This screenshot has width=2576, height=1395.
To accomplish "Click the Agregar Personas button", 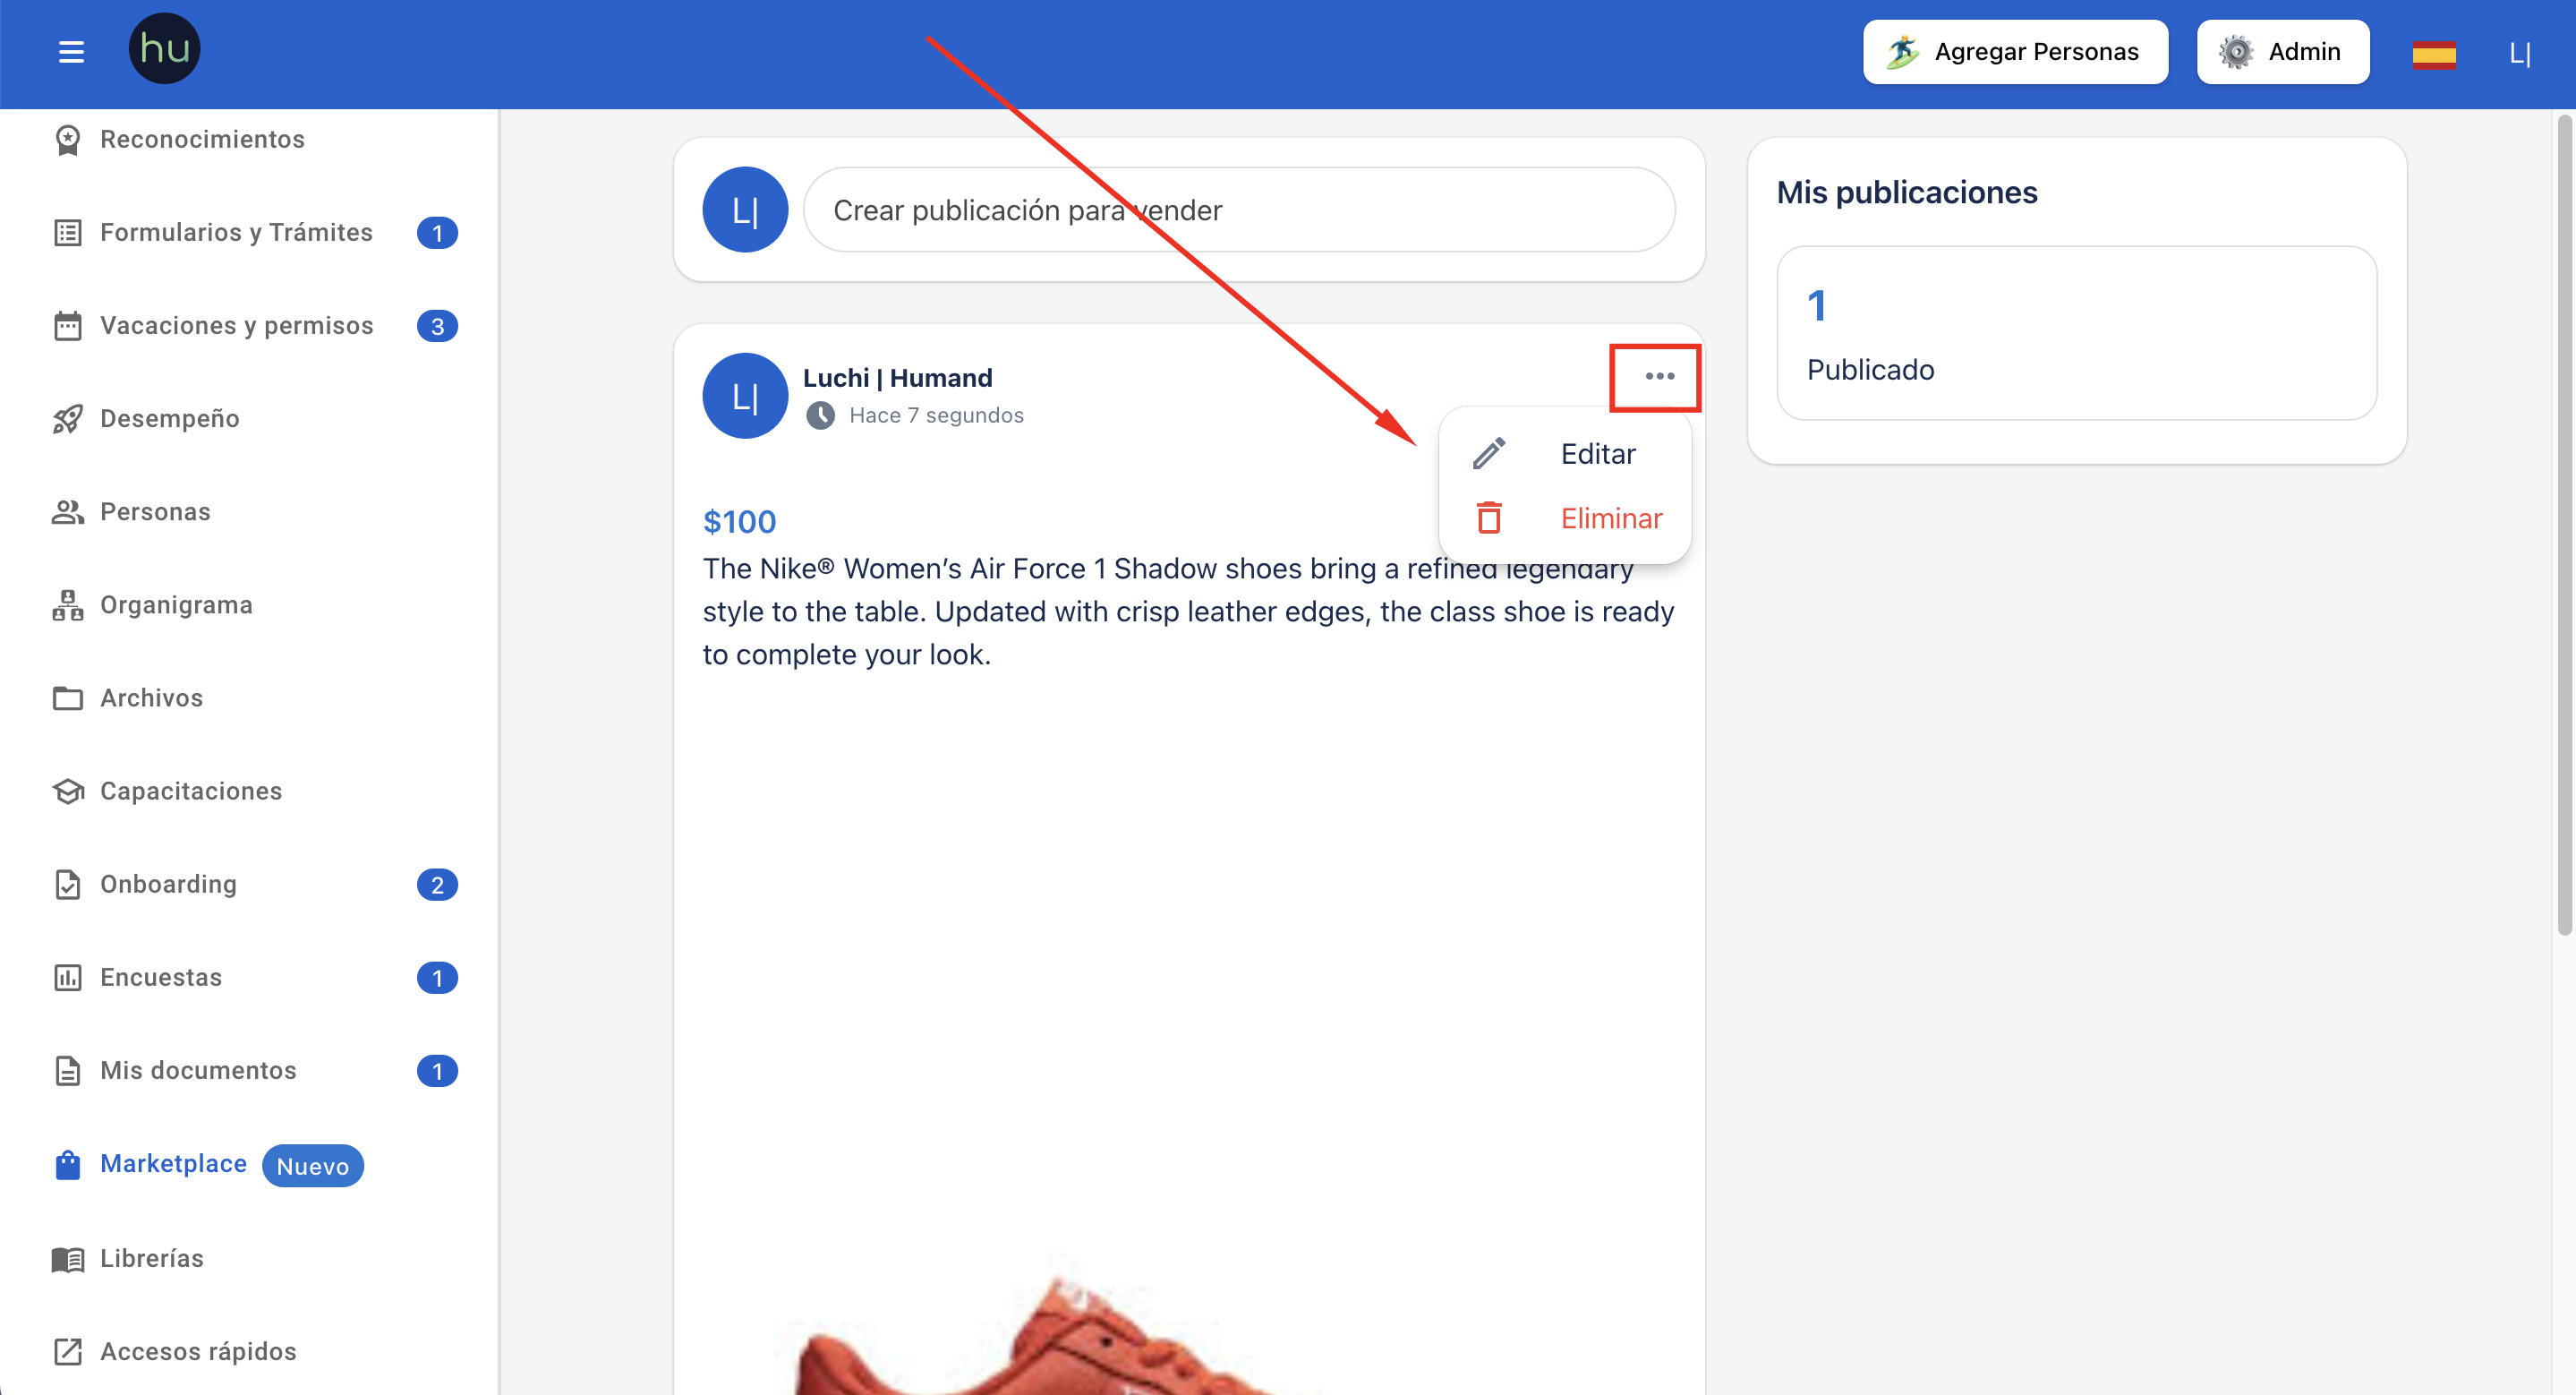I will [x=2015, y=52].
